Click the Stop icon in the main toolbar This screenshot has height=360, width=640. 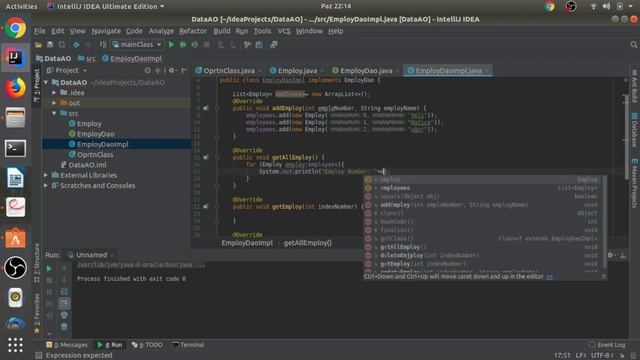click(207, 44)
